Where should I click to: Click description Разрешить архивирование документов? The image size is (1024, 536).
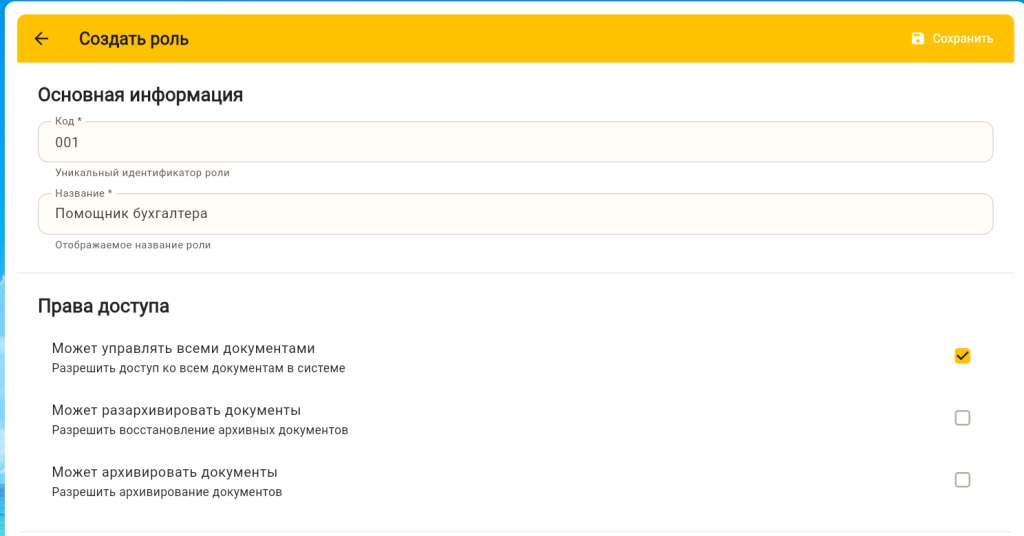pos(167,492)
